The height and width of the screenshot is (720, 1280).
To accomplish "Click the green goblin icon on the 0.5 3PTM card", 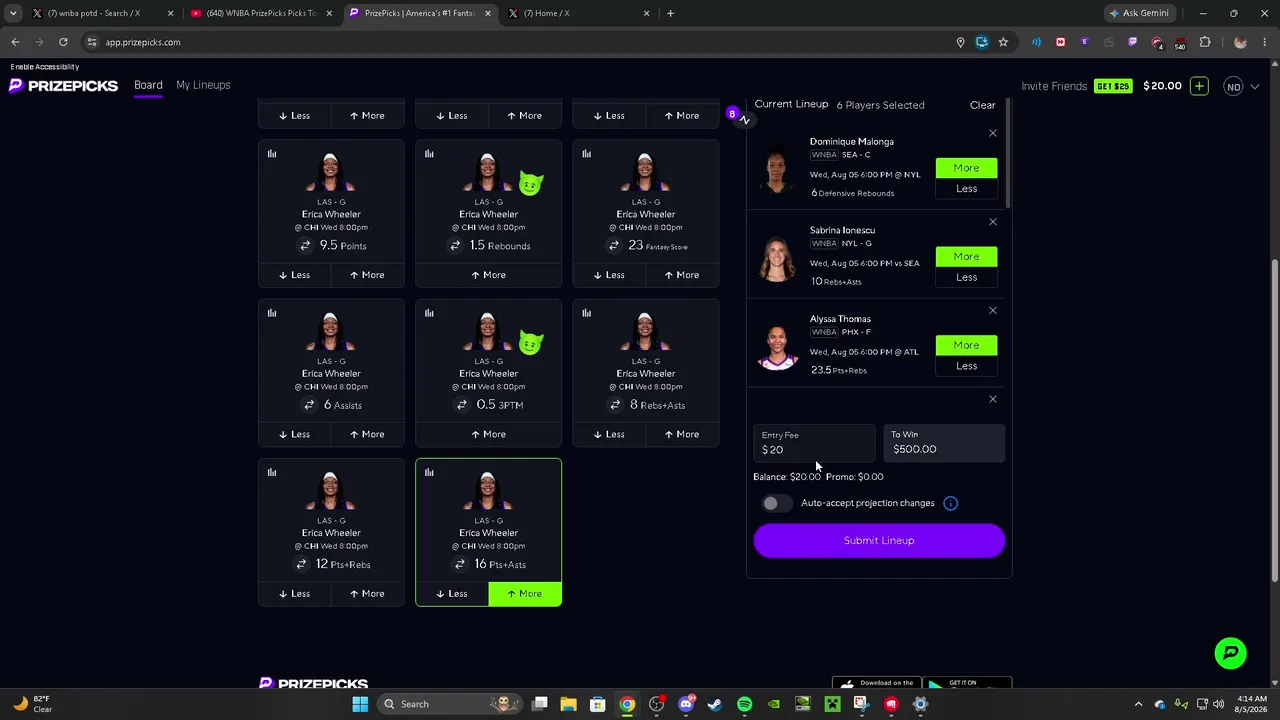I will [531, 343].
